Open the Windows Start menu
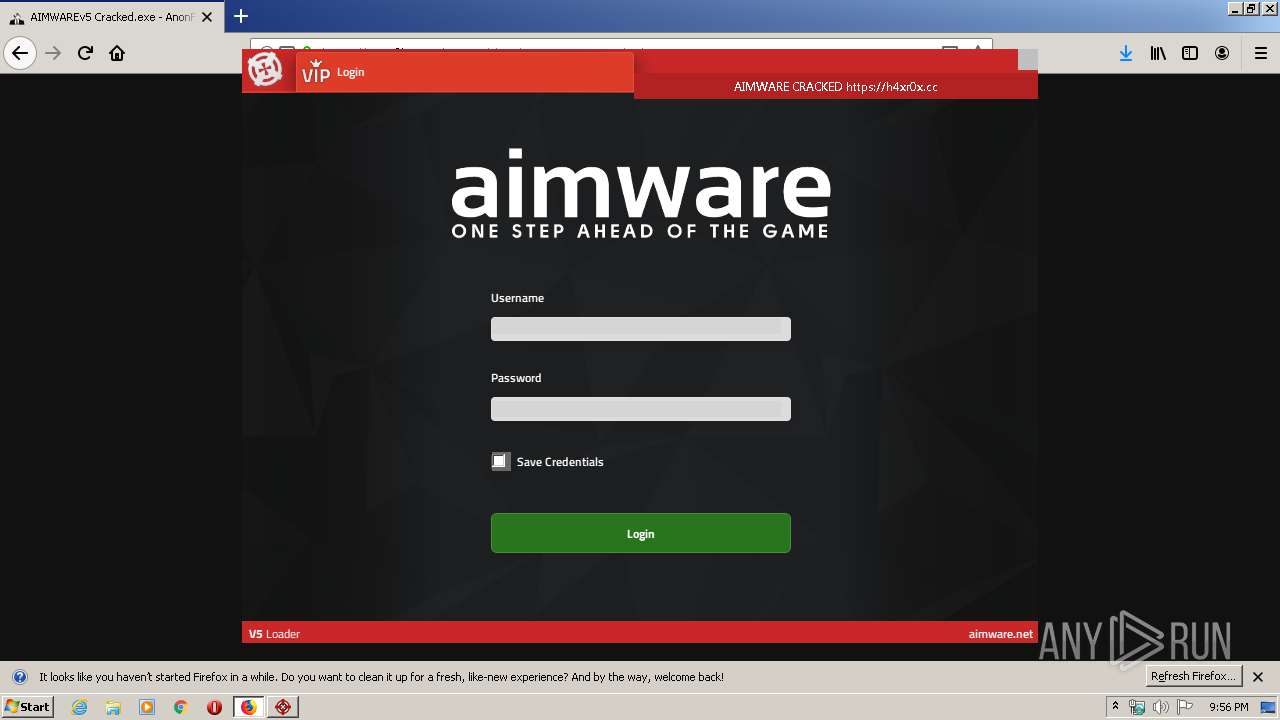Screen dimensions: 1280x720 tap(28, 706)
